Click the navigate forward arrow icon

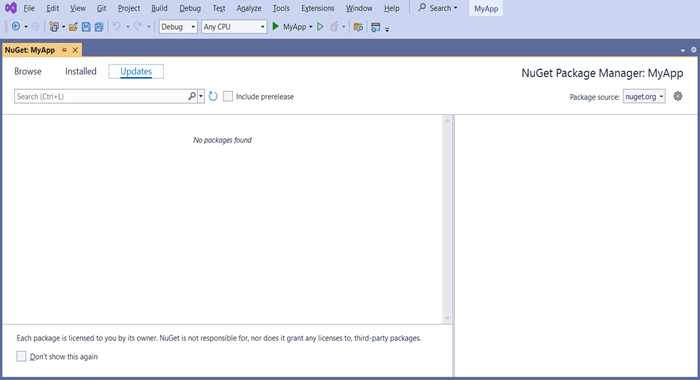[35, 27]
